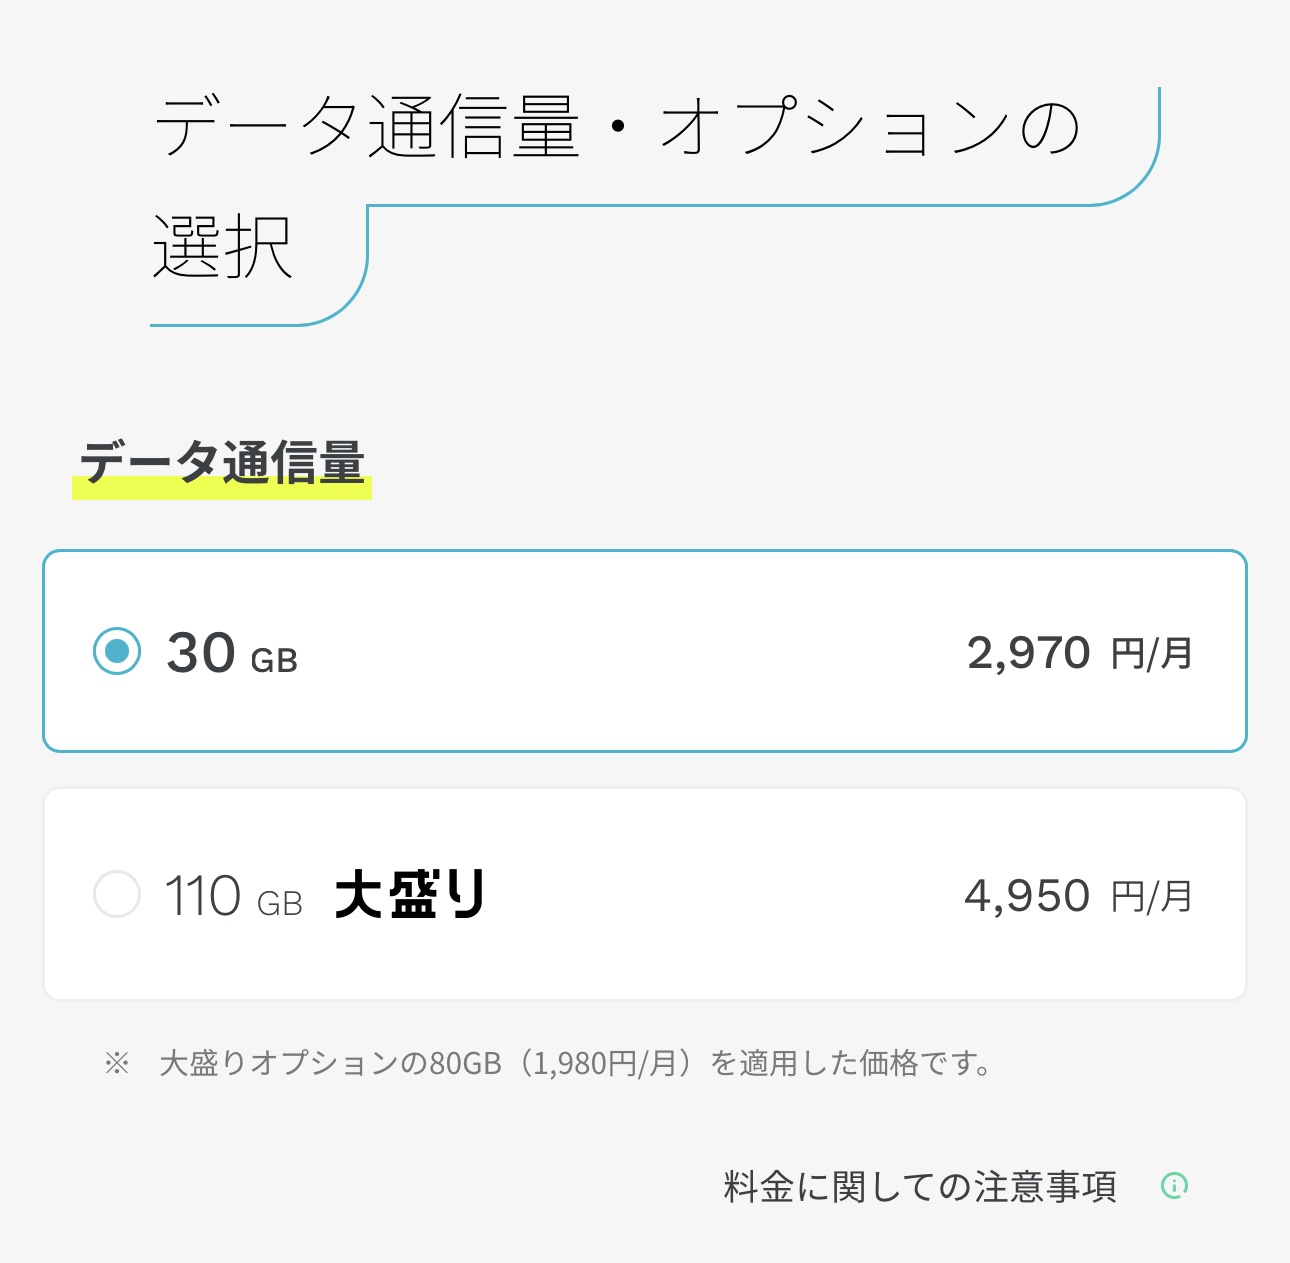Select the 30 GB radio button
This screenshot has width=1290, height=1263.
coord(117,651)
